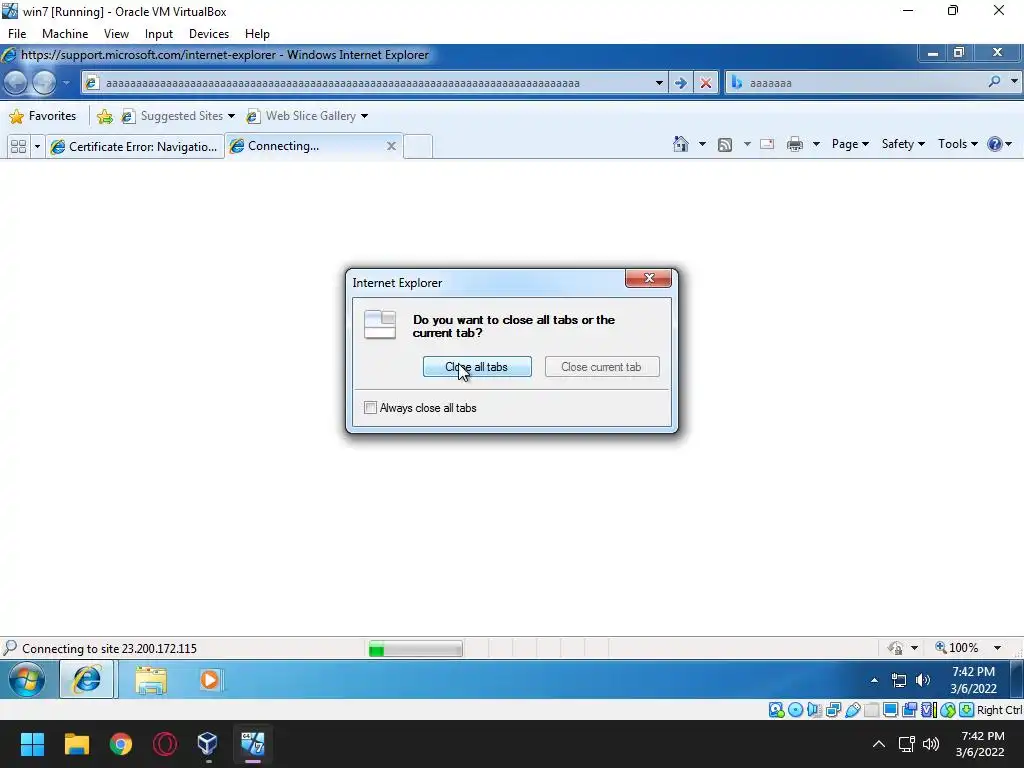This screenshot has height=768, width=1024.
Task: Expand the tab list dropdown arrow
Action: coord(37,146)
